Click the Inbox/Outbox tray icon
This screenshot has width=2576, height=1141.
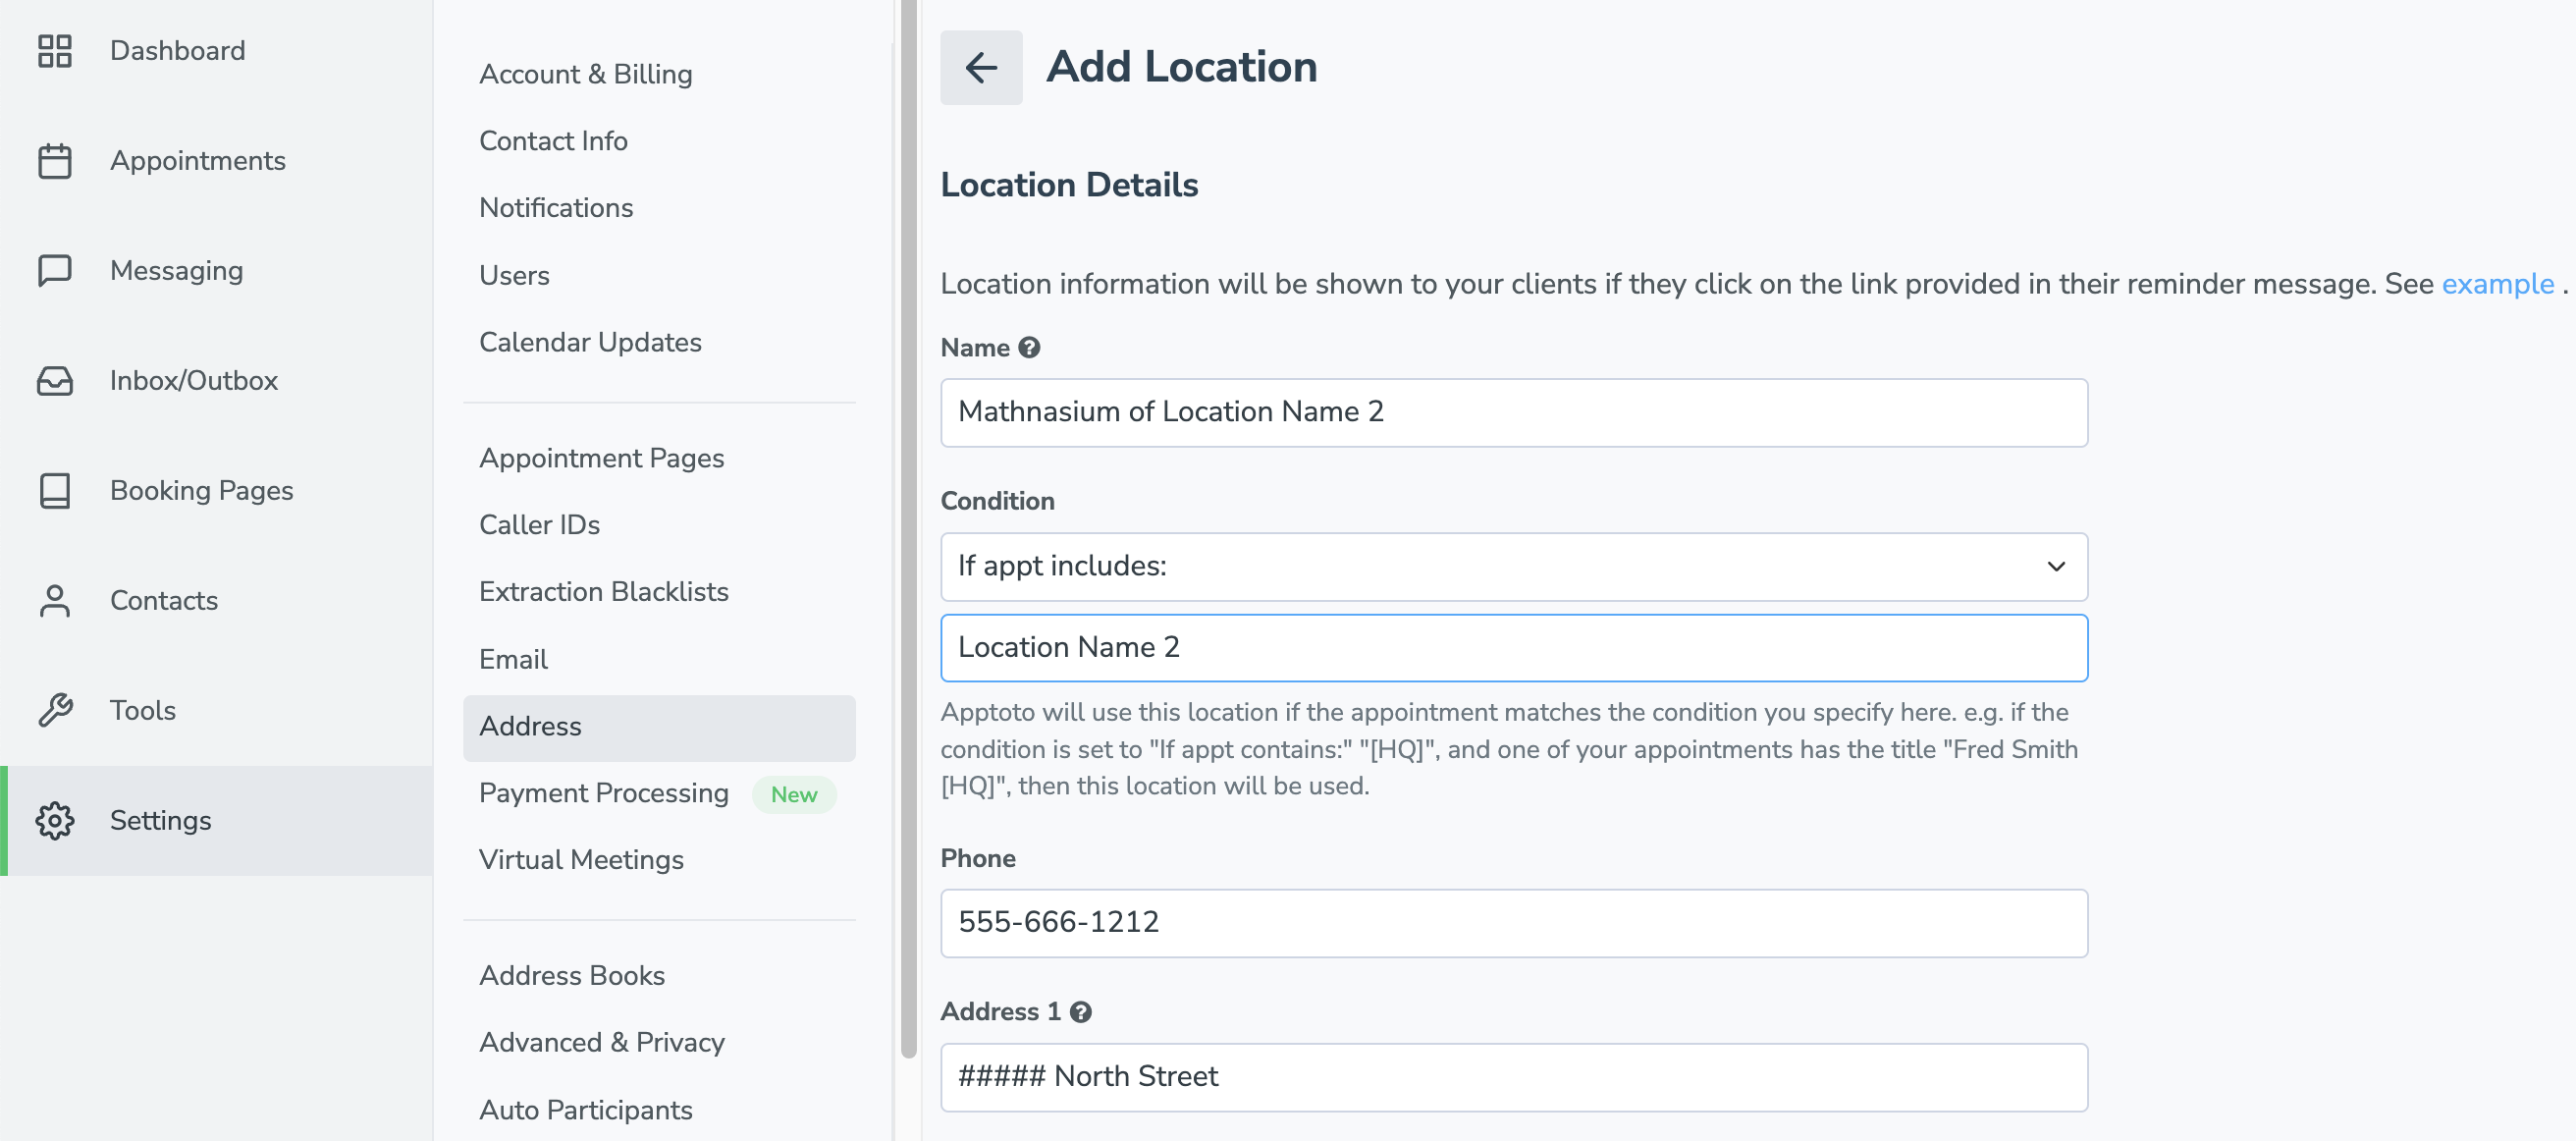click(55, 381)
